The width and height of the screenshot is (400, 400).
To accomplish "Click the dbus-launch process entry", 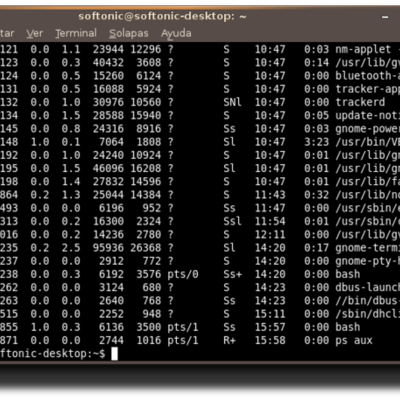I will (367, 288).
